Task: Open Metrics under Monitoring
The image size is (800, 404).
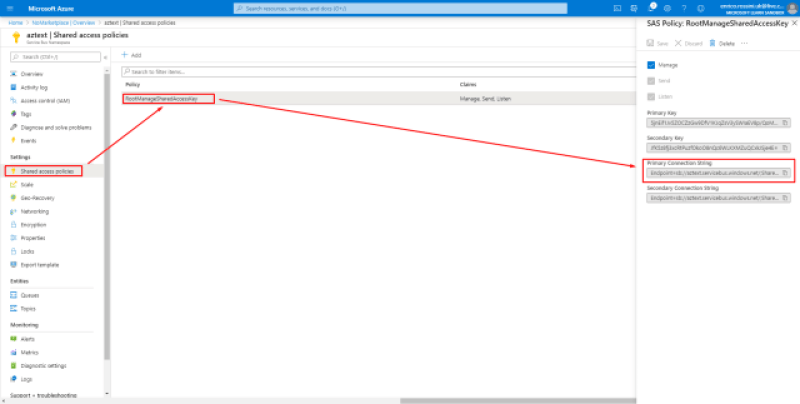Action: pos(29,352)
